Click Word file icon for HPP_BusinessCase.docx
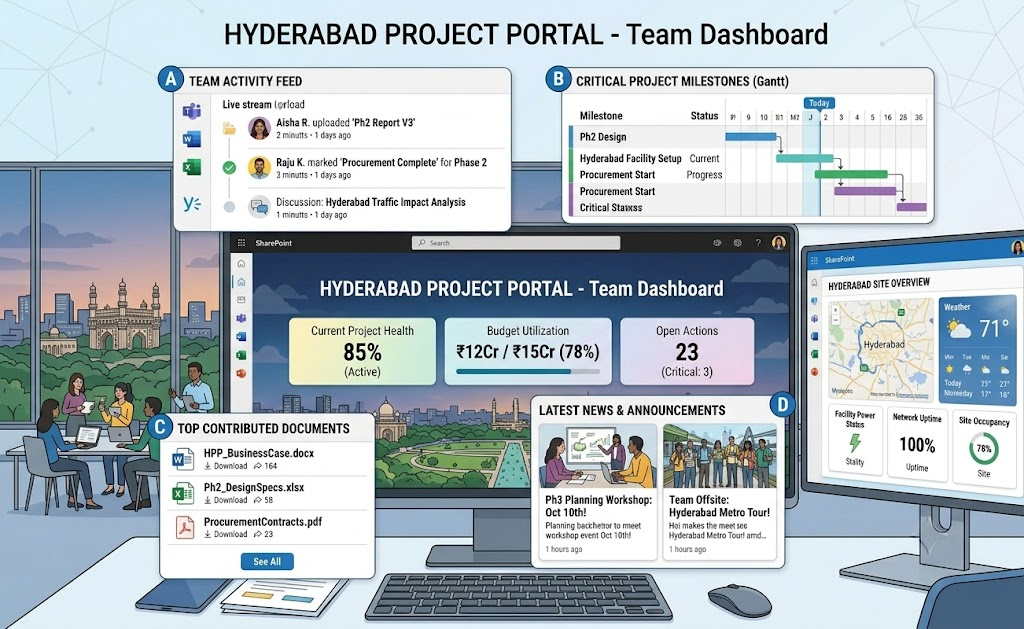1024x629 pixels. [182, 459]
